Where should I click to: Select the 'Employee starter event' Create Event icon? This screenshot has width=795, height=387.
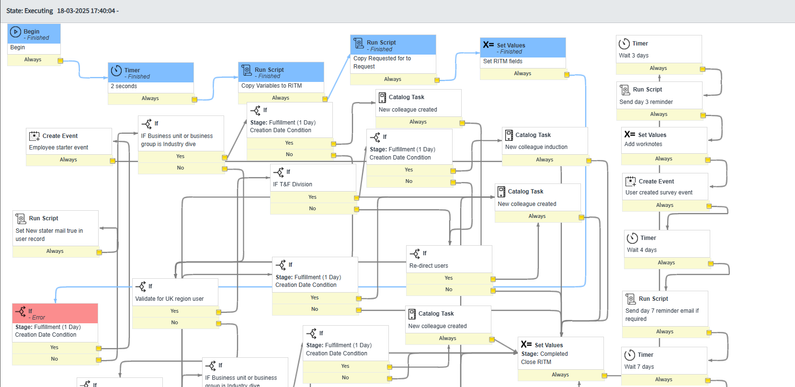pyautogui.click(x=34, y=136)
